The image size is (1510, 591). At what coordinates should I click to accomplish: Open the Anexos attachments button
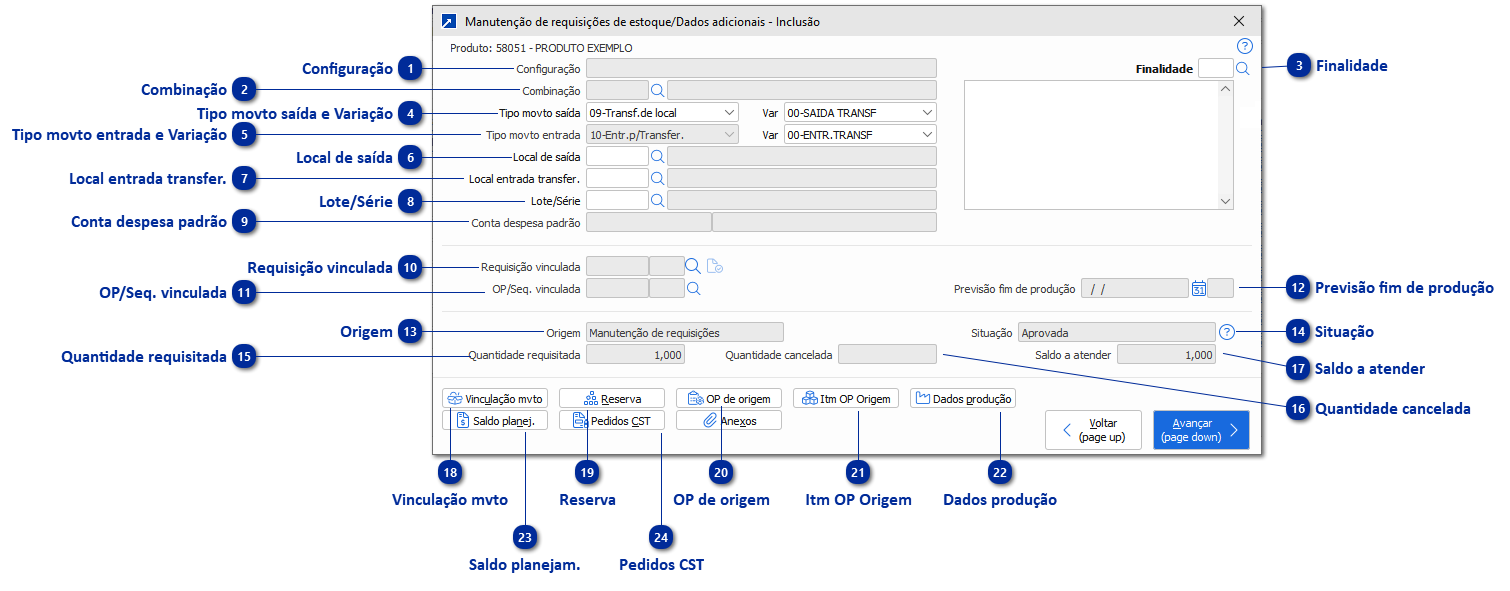729,421
